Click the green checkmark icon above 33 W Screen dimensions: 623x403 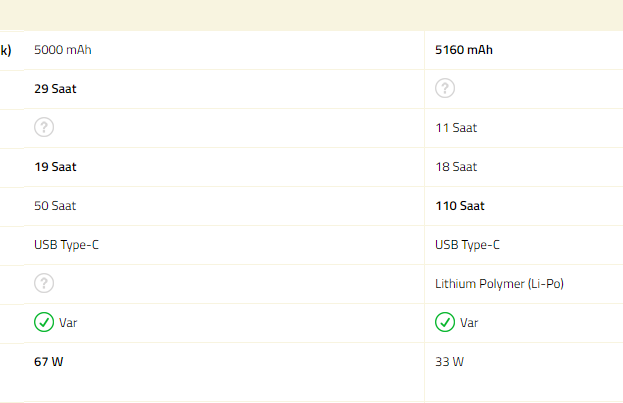tap(445, 322)
